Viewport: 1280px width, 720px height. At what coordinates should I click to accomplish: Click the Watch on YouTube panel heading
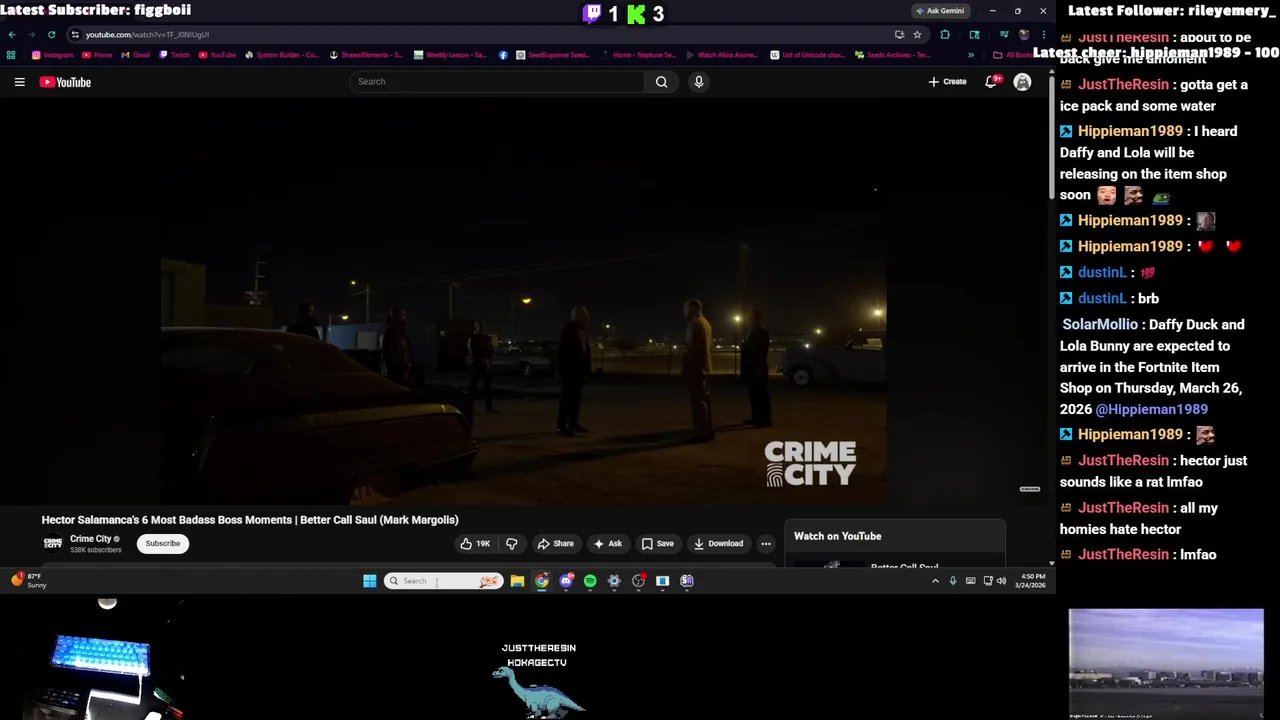[x=837, y=536]
